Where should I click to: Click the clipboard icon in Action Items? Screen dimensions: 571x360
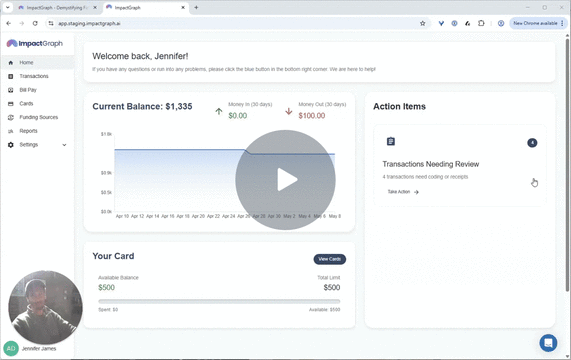(x=391, y=141)
